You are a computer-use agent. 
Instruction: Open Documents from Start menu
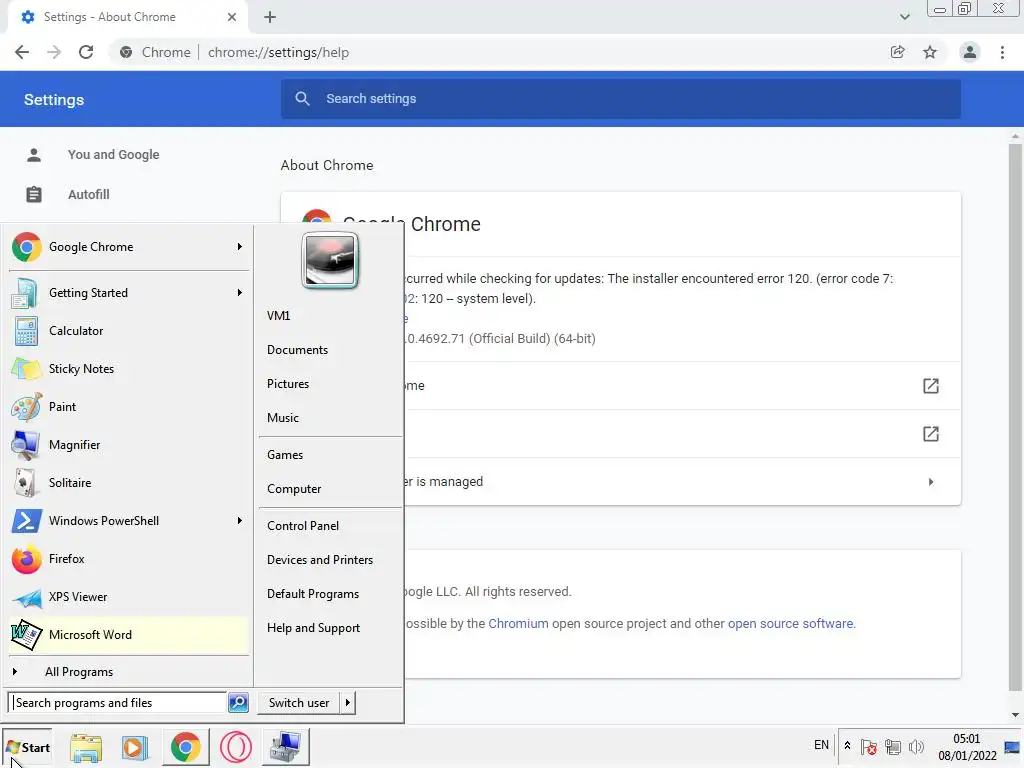pyautogui.click(x=297, y=350)
